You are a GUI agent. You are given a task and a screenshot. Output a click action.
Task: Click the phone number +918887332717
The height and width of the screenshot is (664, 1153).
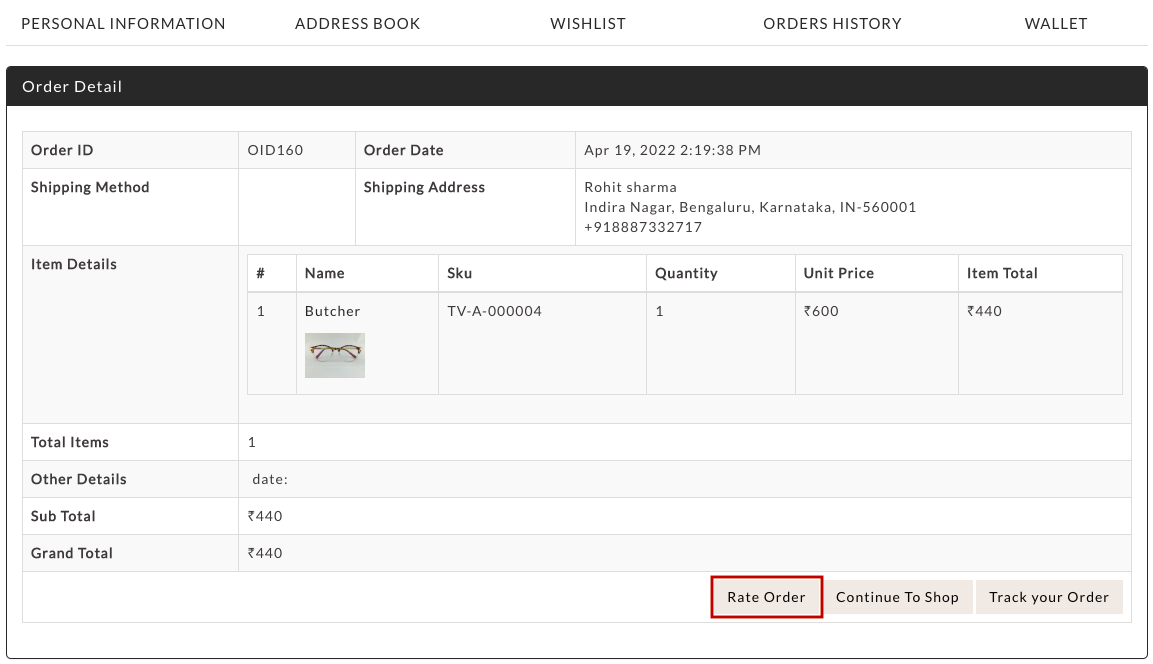point(643,227)
